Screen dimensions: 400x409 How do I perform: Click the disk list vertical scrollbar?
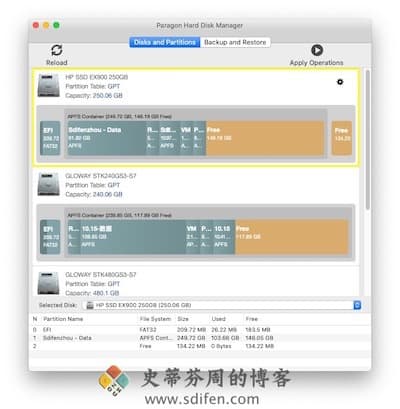[367, 140]
